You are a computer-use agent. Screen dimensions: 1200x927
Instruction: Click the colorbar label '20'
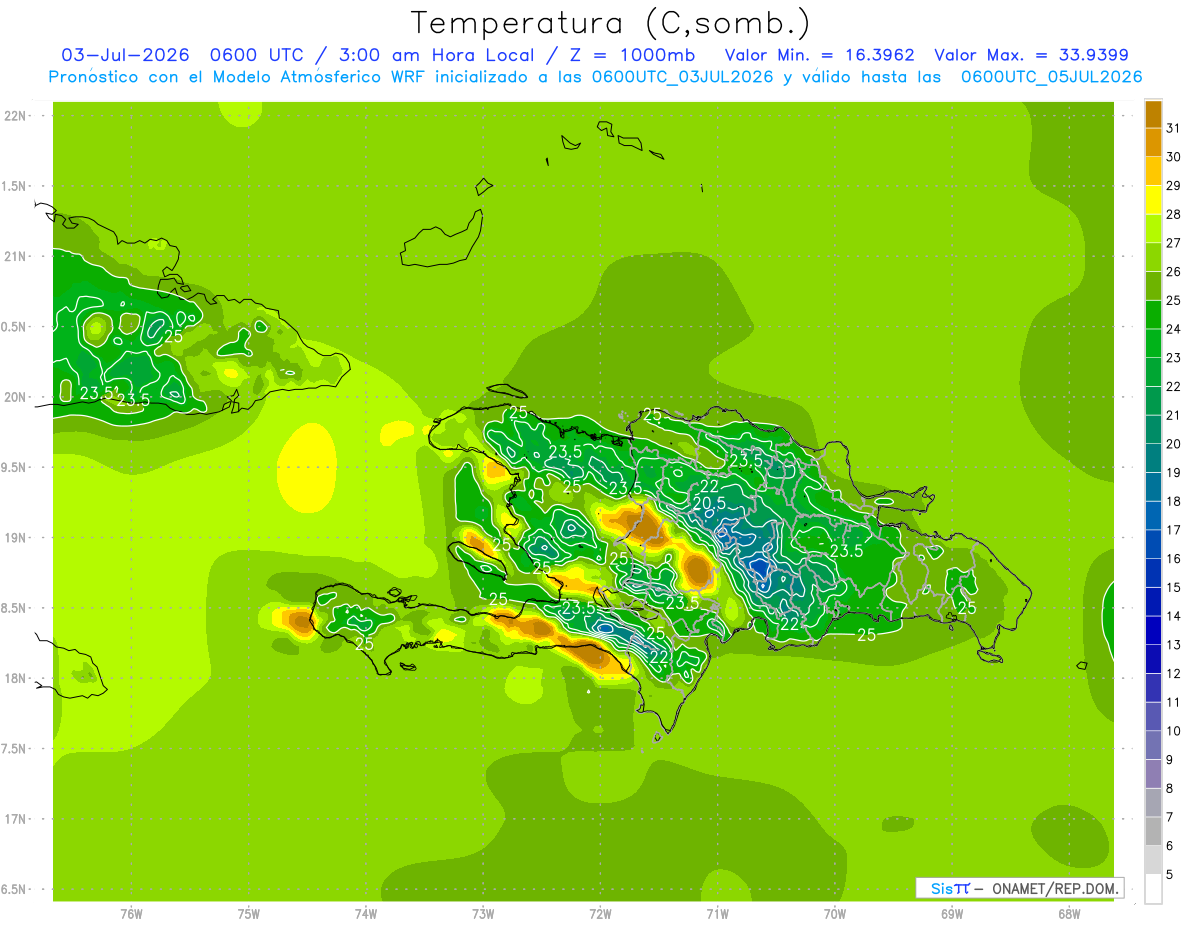1173,444
